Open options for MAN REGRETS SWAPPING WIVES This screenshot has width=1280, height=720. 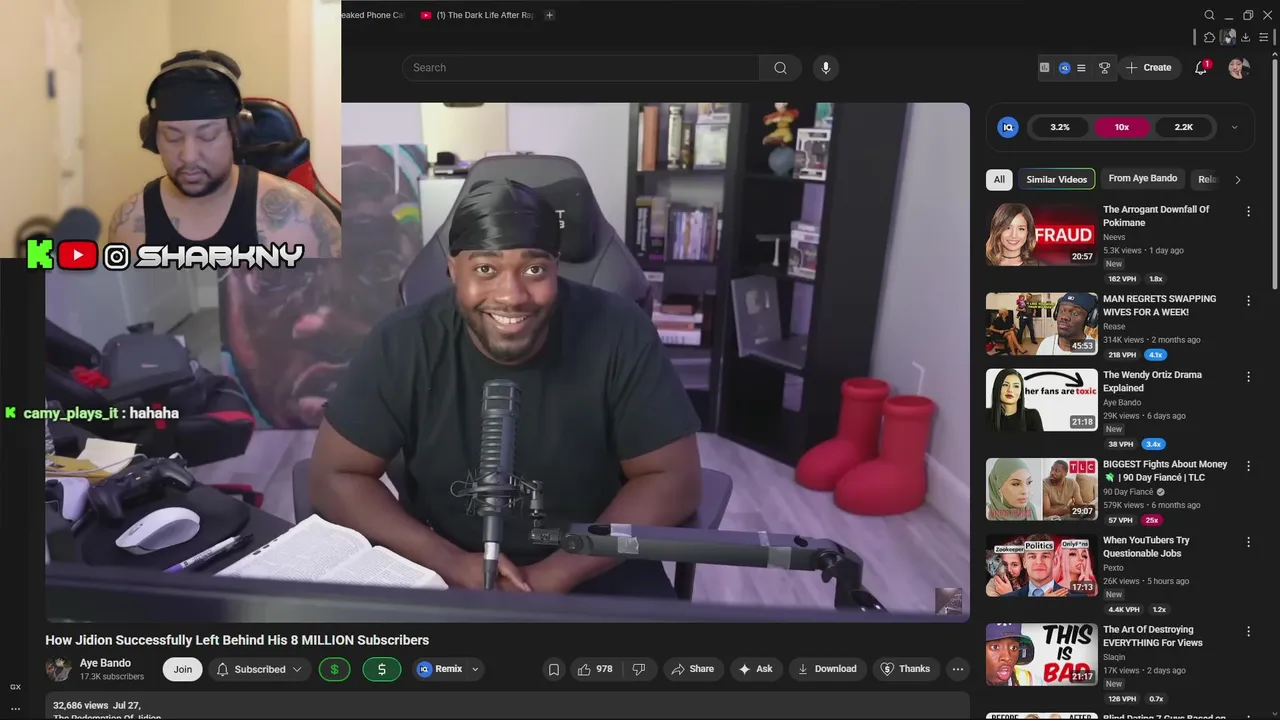pos(1248,300)
